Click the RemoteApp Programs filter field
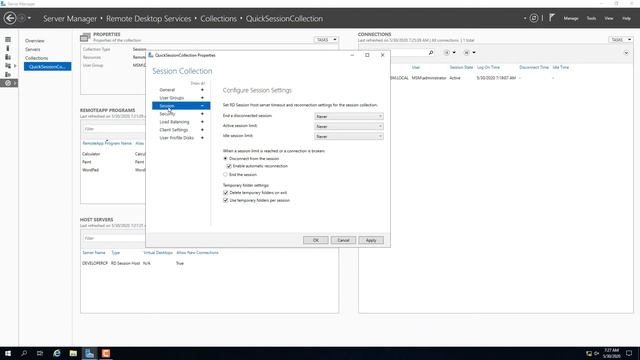Viewport: 640px width, 360px height. click(x=113, y=129)
